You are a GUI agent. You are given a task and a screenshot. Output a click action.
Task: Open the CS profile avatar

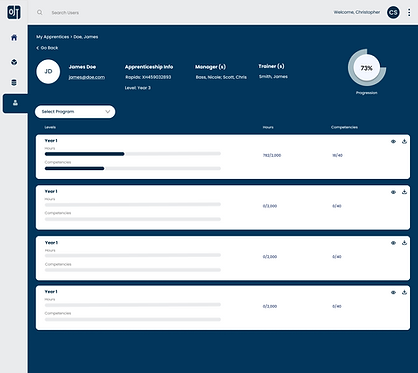tap(393, 13)
